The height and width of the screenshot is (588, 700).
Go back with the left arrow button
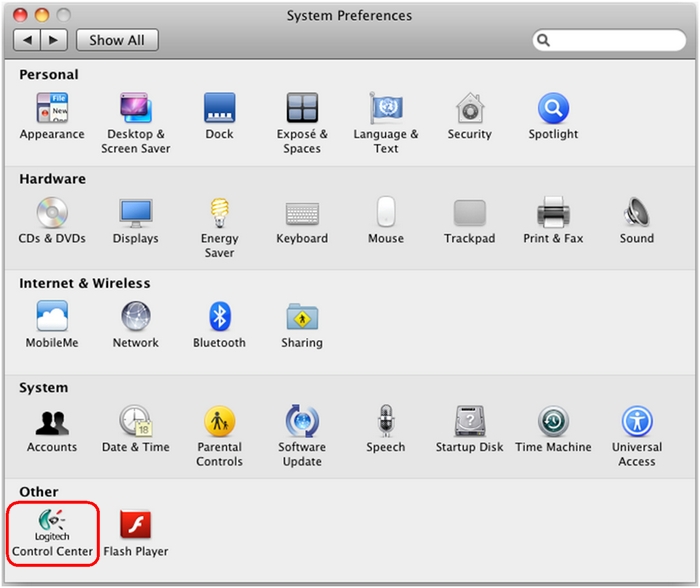pos(27,40)
